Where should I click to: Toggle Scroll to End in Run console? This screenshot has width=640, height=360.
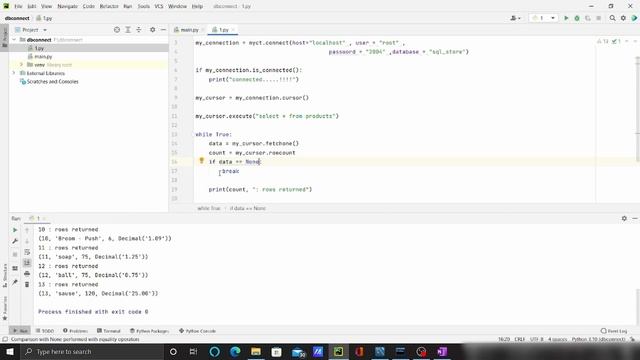(27, 262)
